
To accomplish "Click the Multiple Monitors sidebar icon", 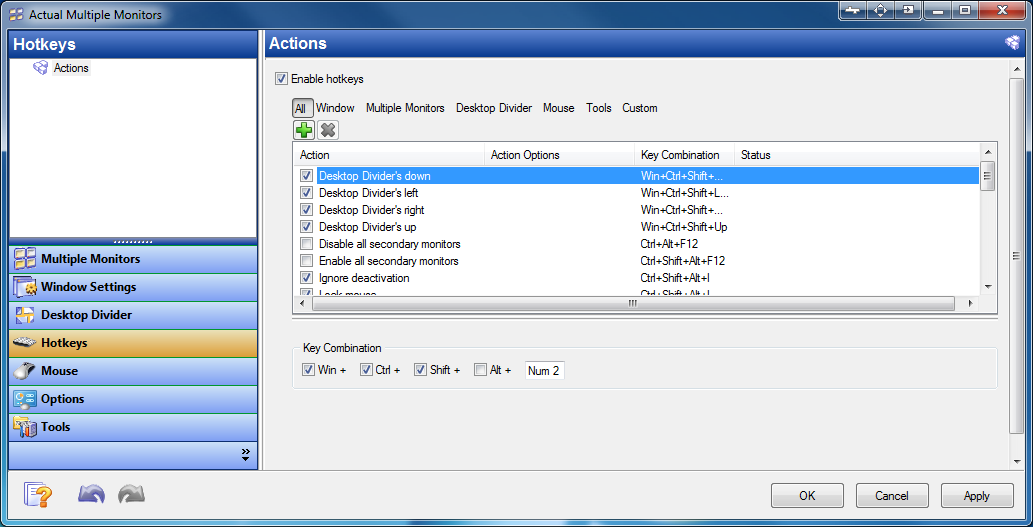I will (25, 259).
